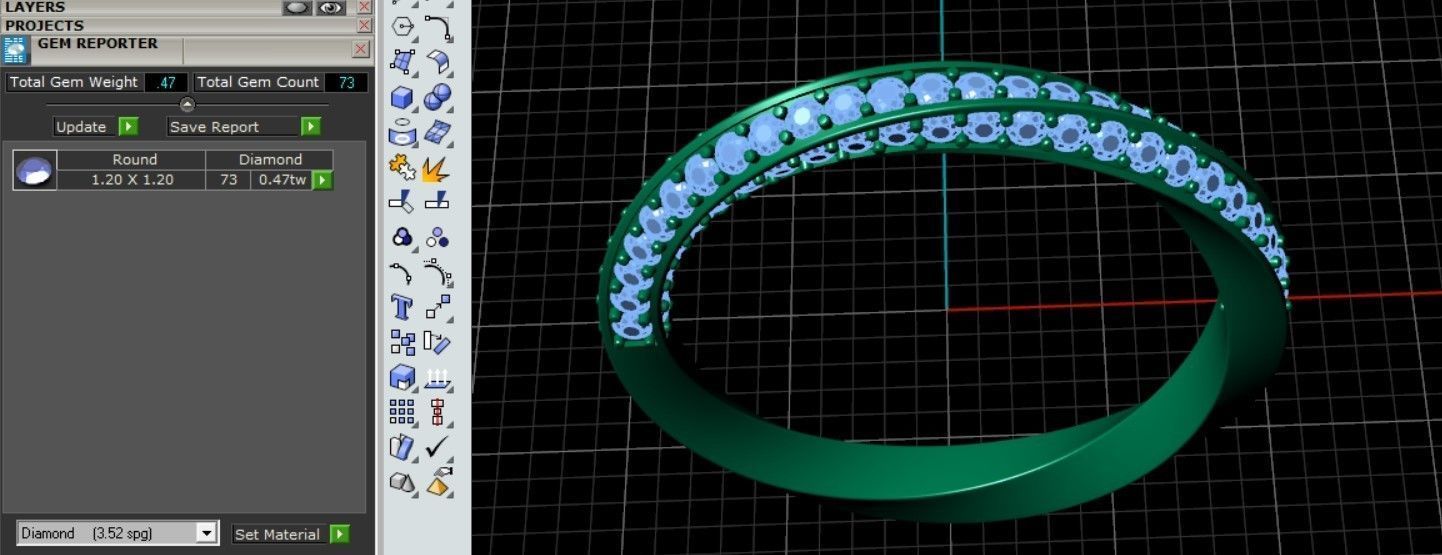The image size is (1442, 555).
Task: Click the Total Gem Weight value .47
Action: (166, 82)
